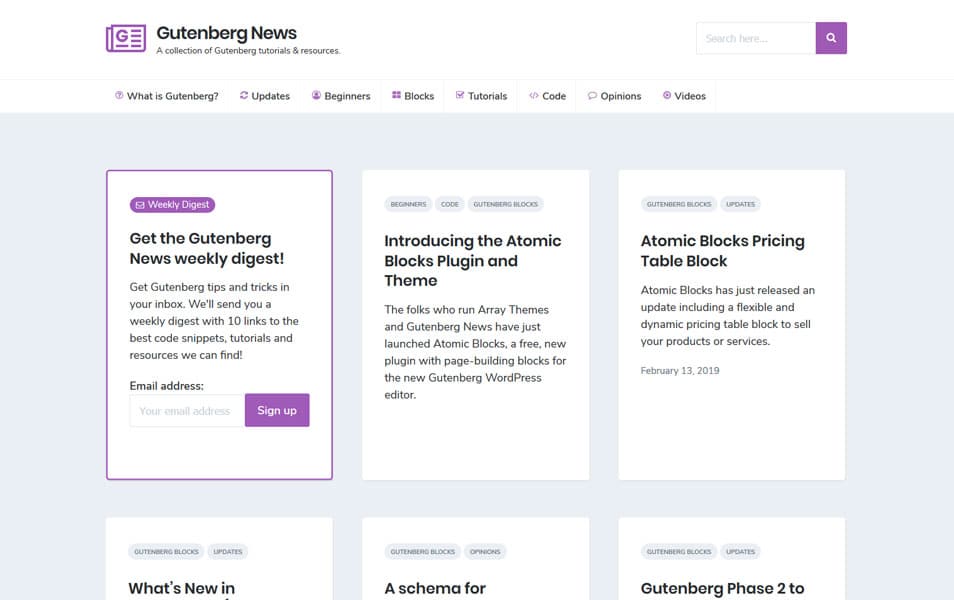Select GUTENBERG BLOCKS tag on A schema for card
Screen dimensions: 954x600
coord(422,552)
